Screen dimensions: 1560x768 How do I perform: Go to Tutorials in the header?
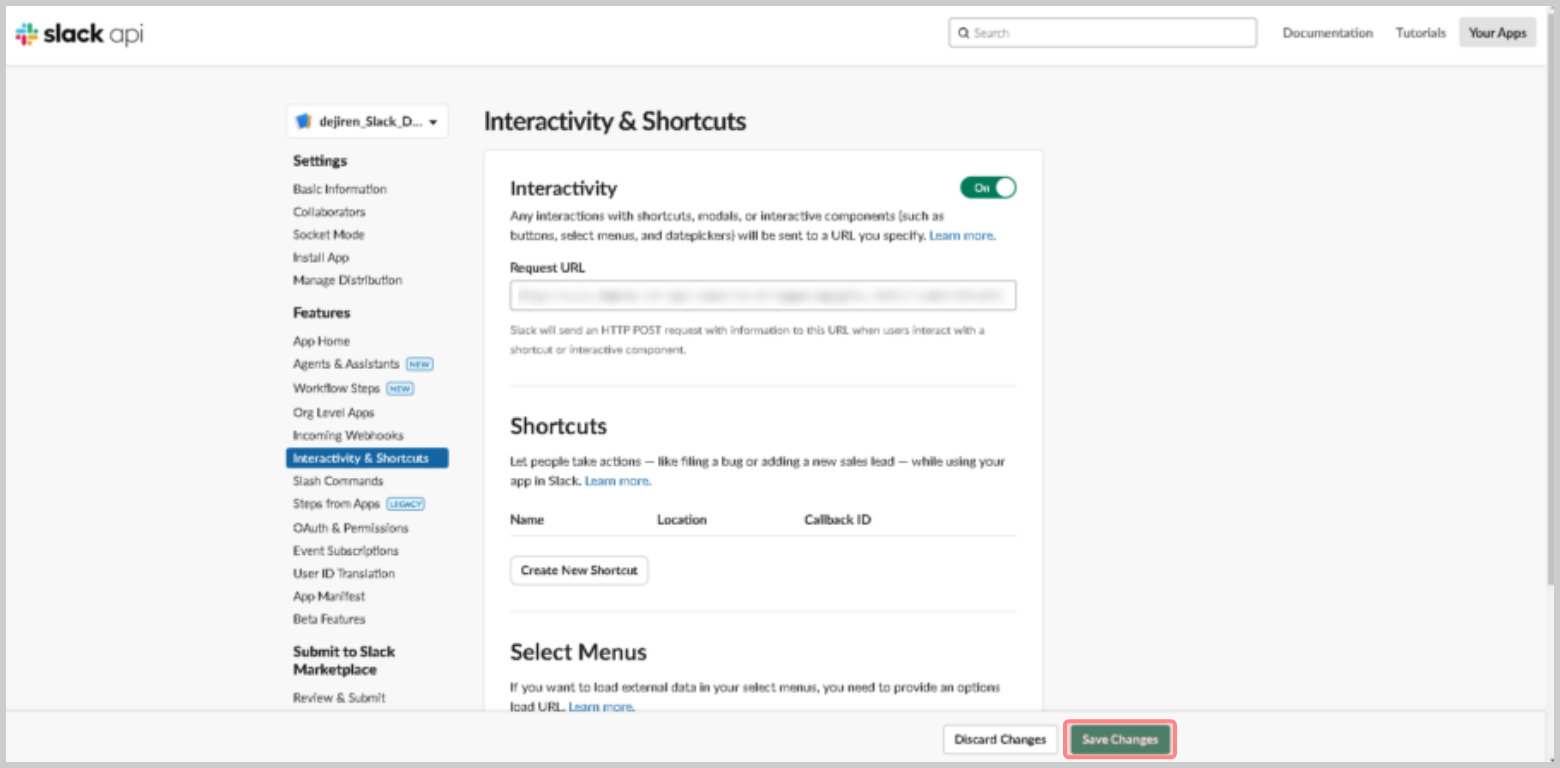click(x=1421, y=33)
